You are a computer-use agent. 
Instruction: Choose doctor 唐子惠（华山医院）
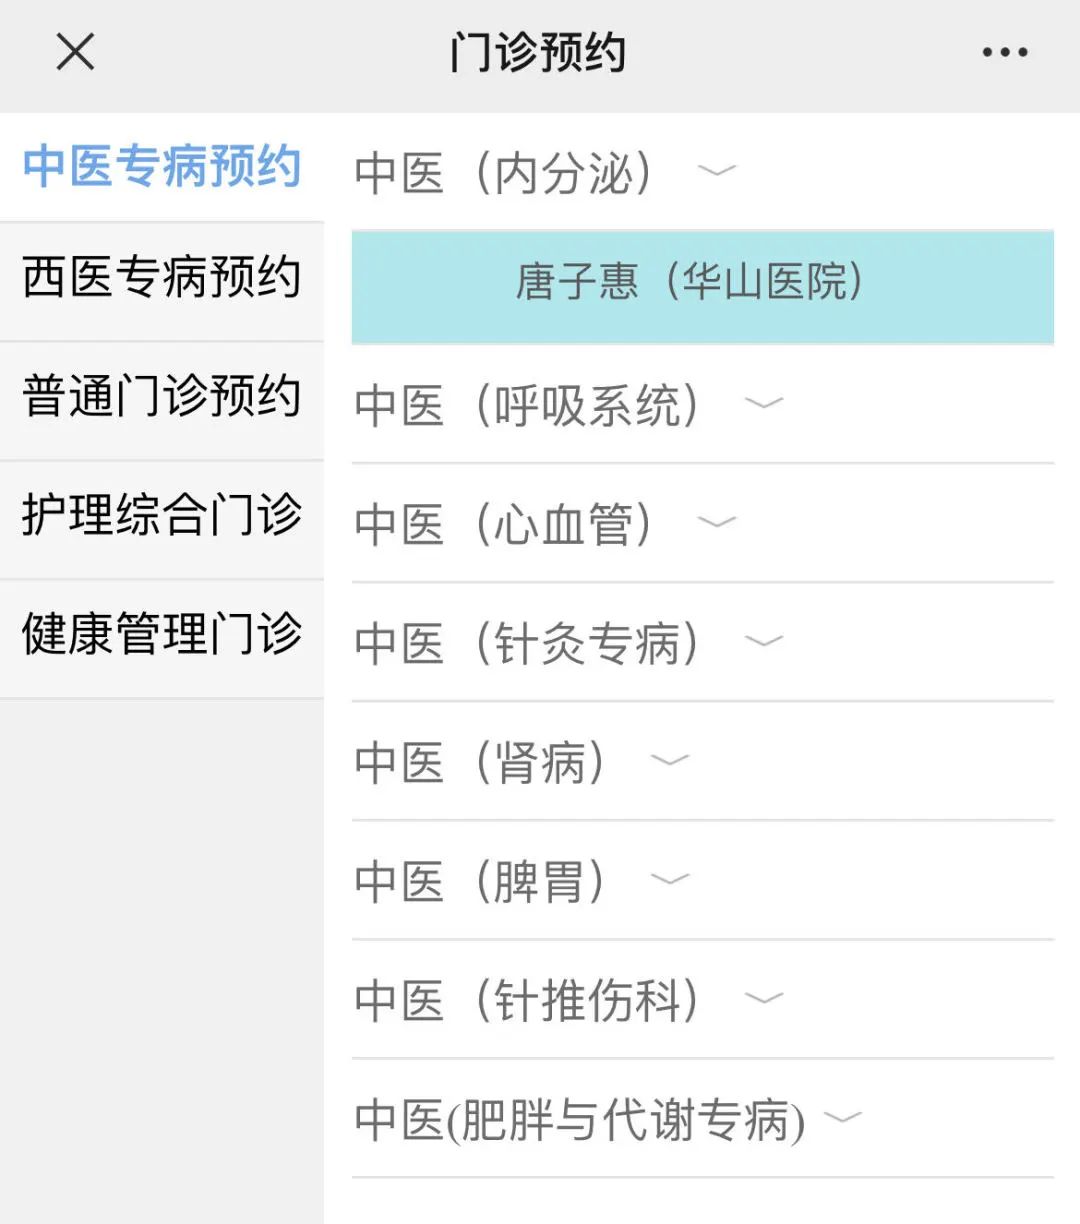702,283
